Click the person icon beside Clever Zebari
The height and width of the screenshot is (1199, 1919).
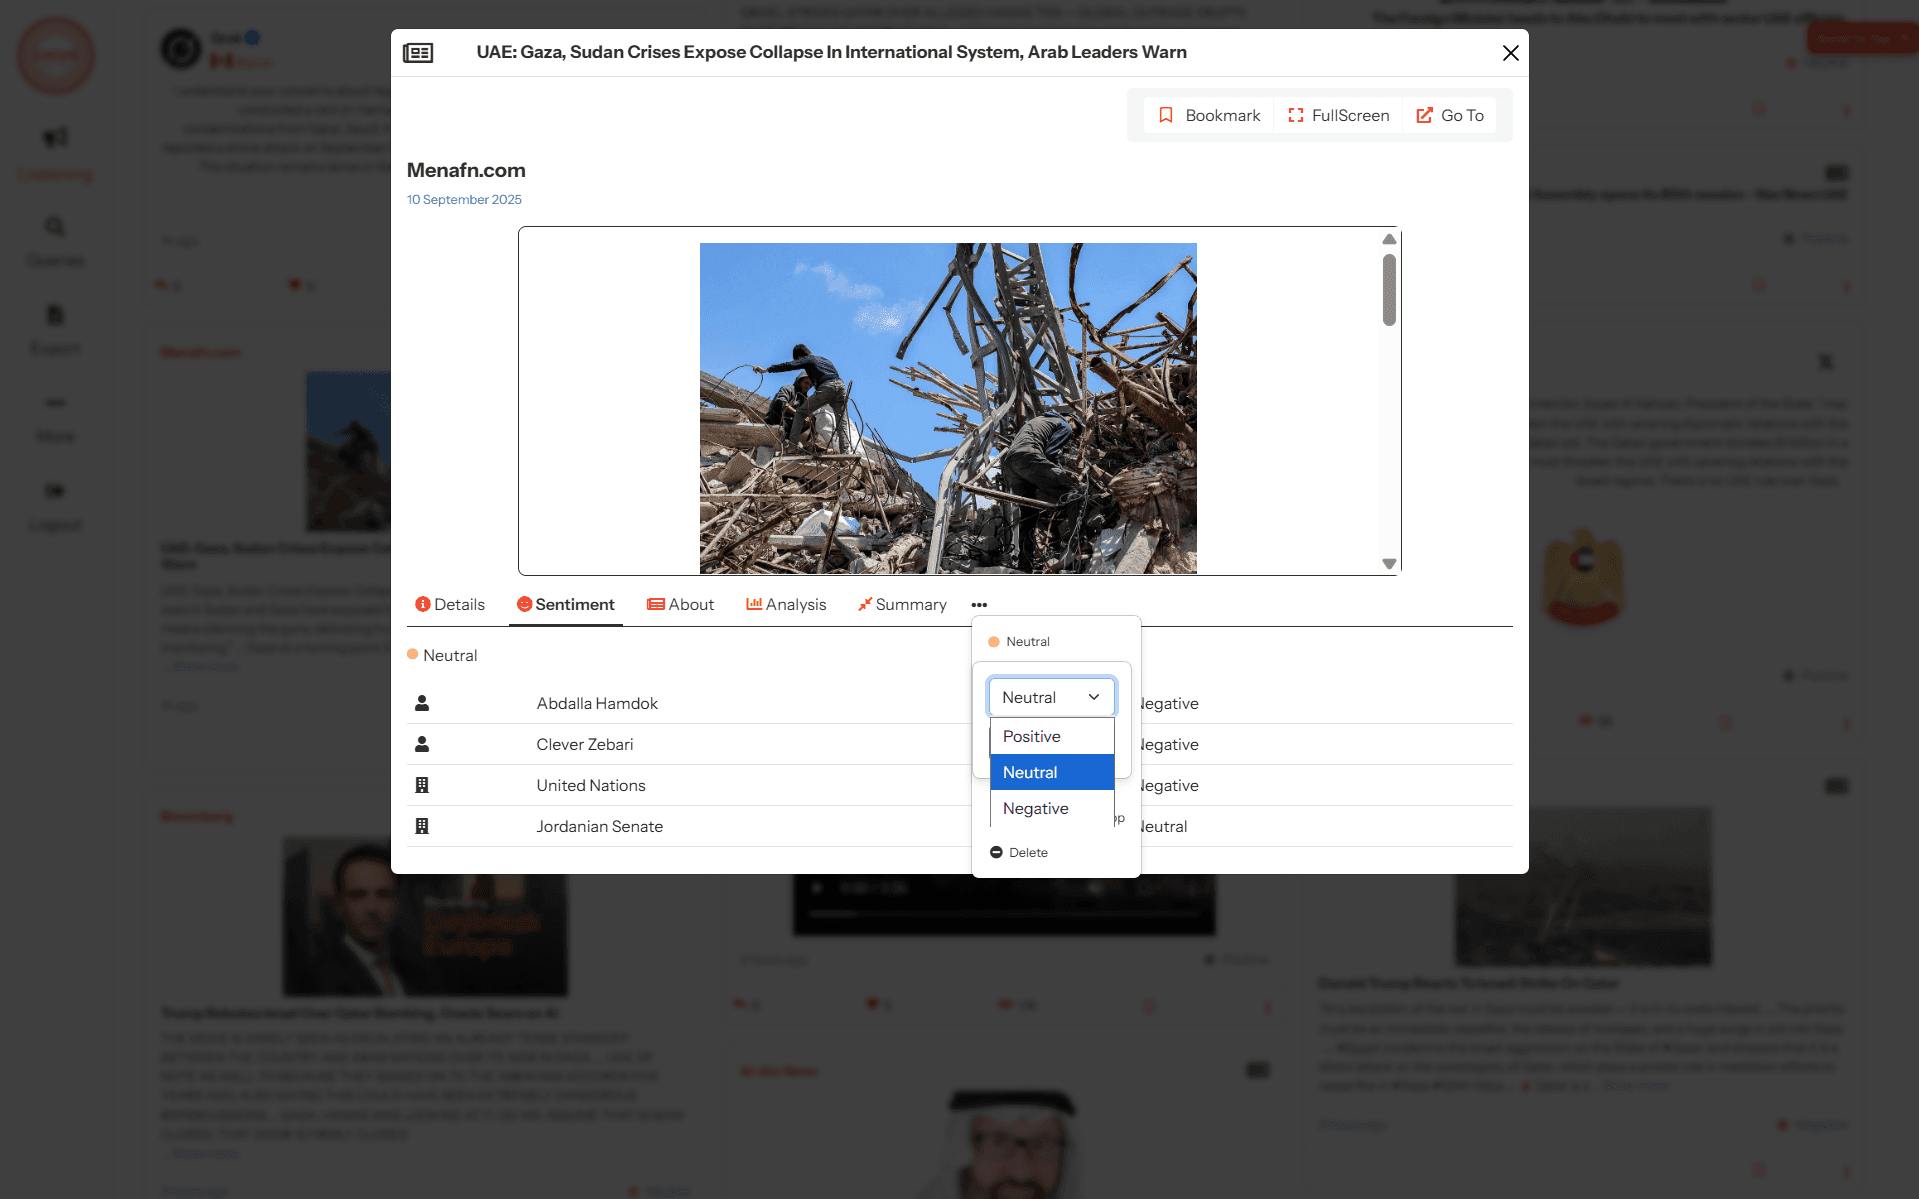pyautogui.click(x=422, y=744)
